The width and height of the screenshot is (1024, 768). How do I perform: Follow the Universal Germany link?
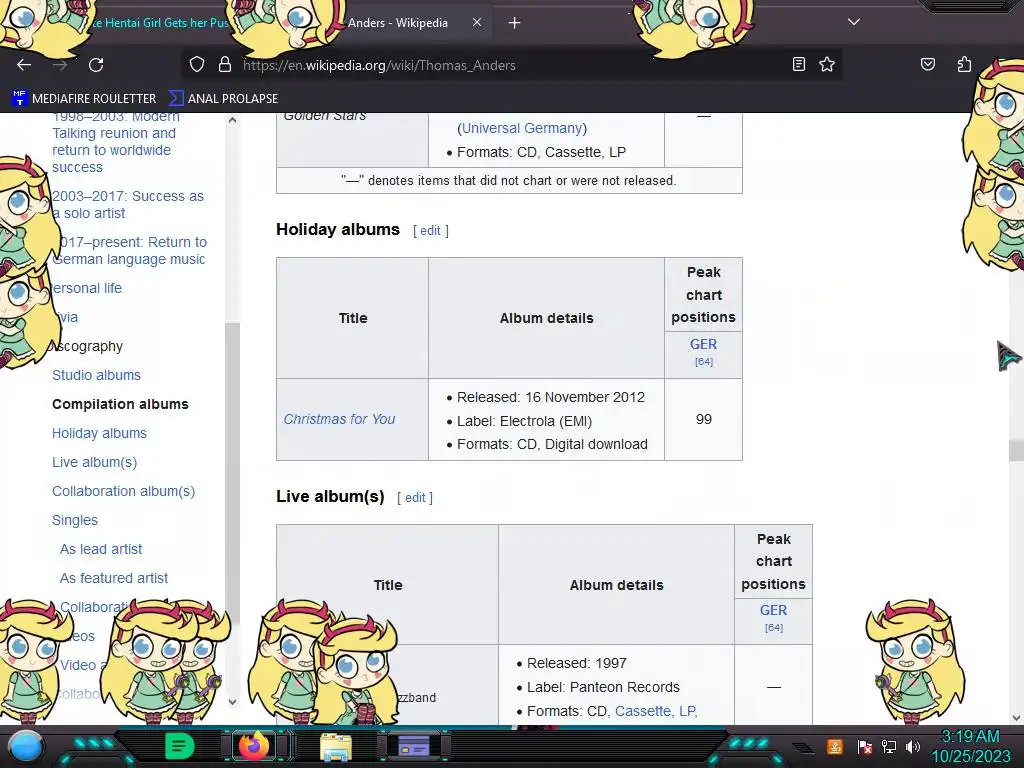pyautogui.click(x=522, y=128)
